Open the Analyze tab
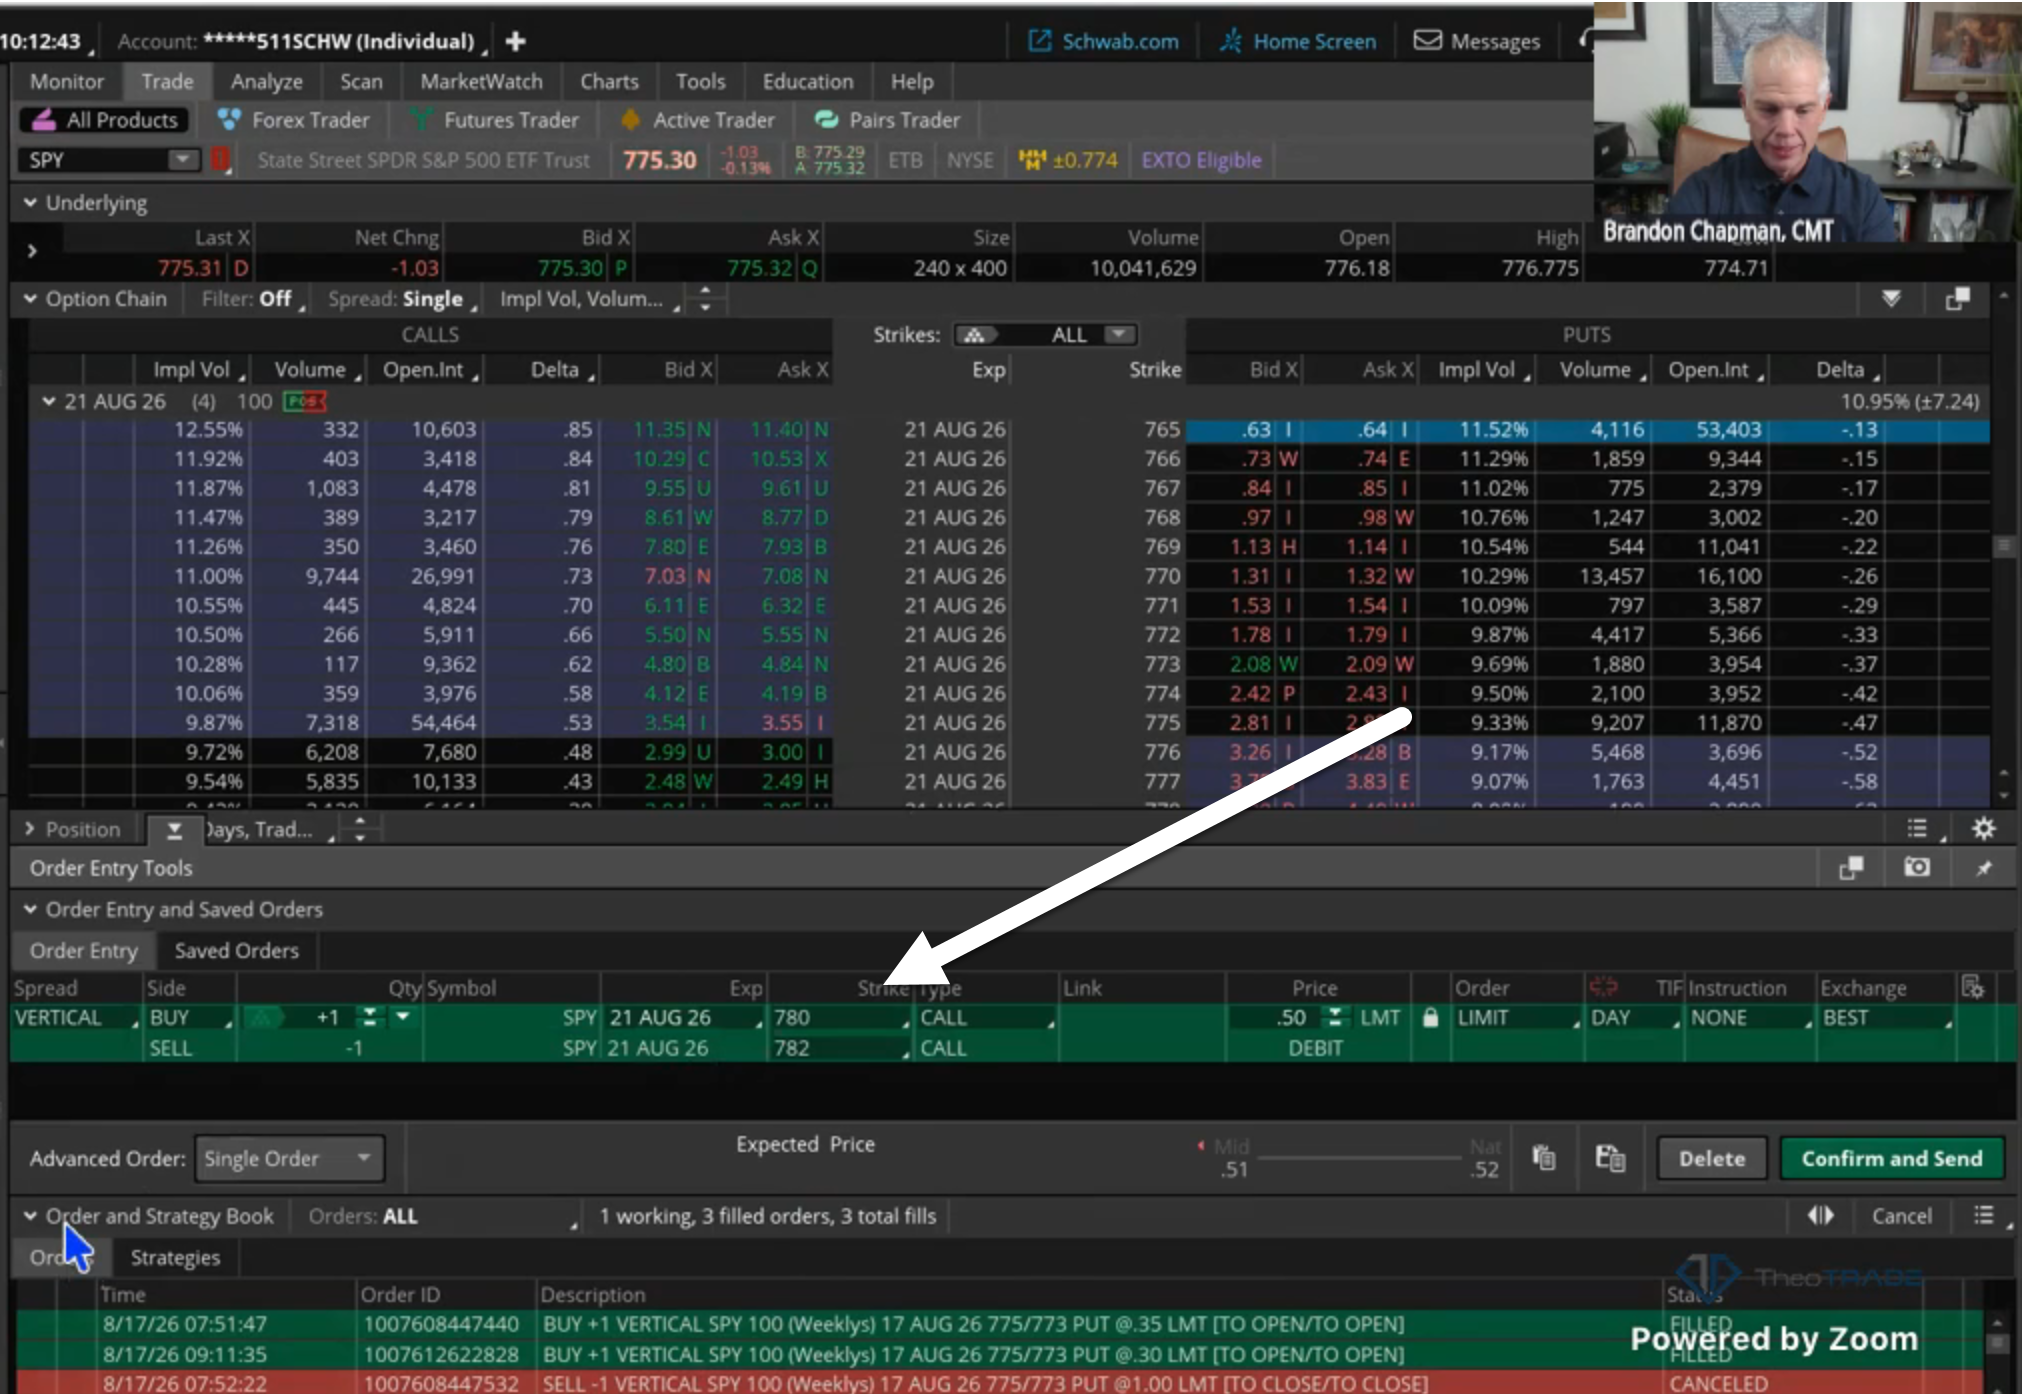 tap(267, 81)
